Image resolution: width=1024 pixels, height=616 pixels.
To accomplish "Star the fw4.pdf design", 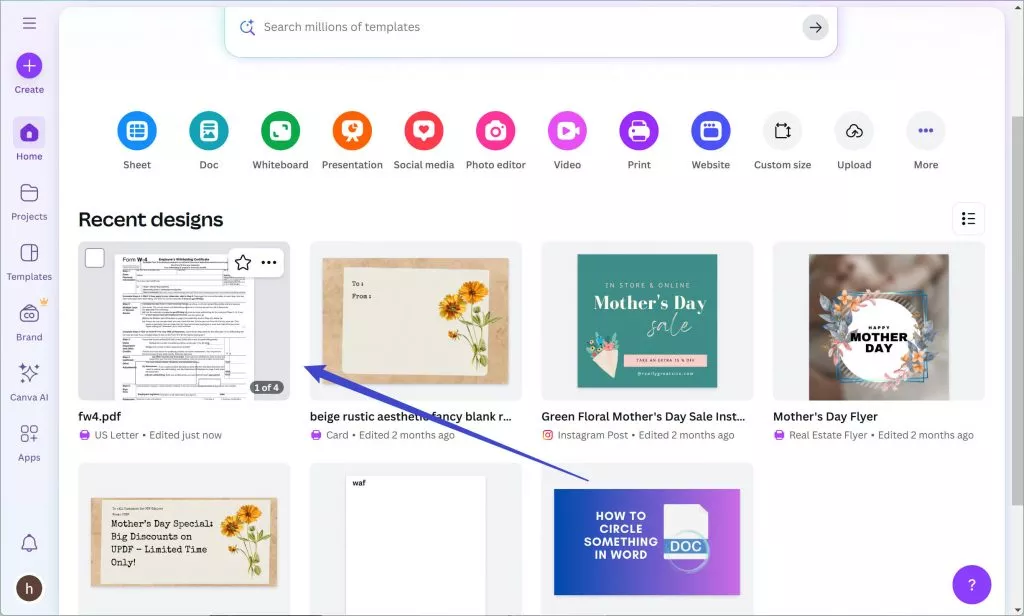I will pos(242,262).
